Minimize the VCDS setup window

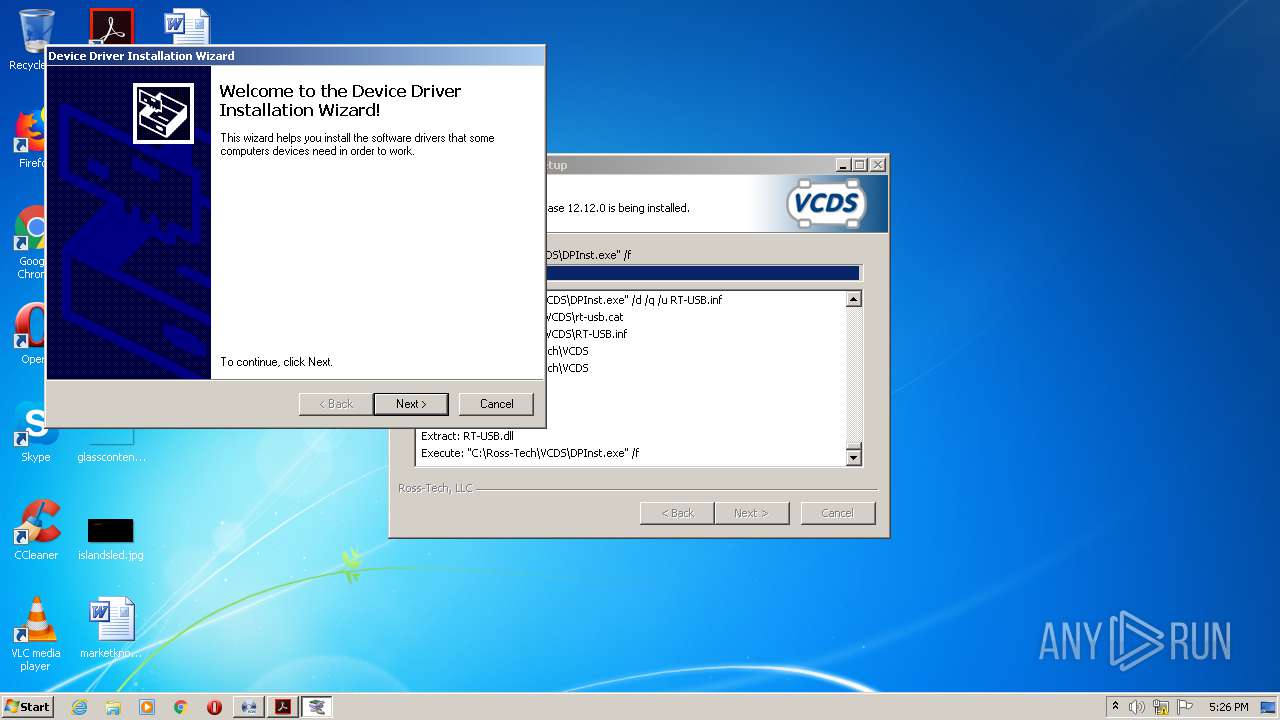pos(843,165)
